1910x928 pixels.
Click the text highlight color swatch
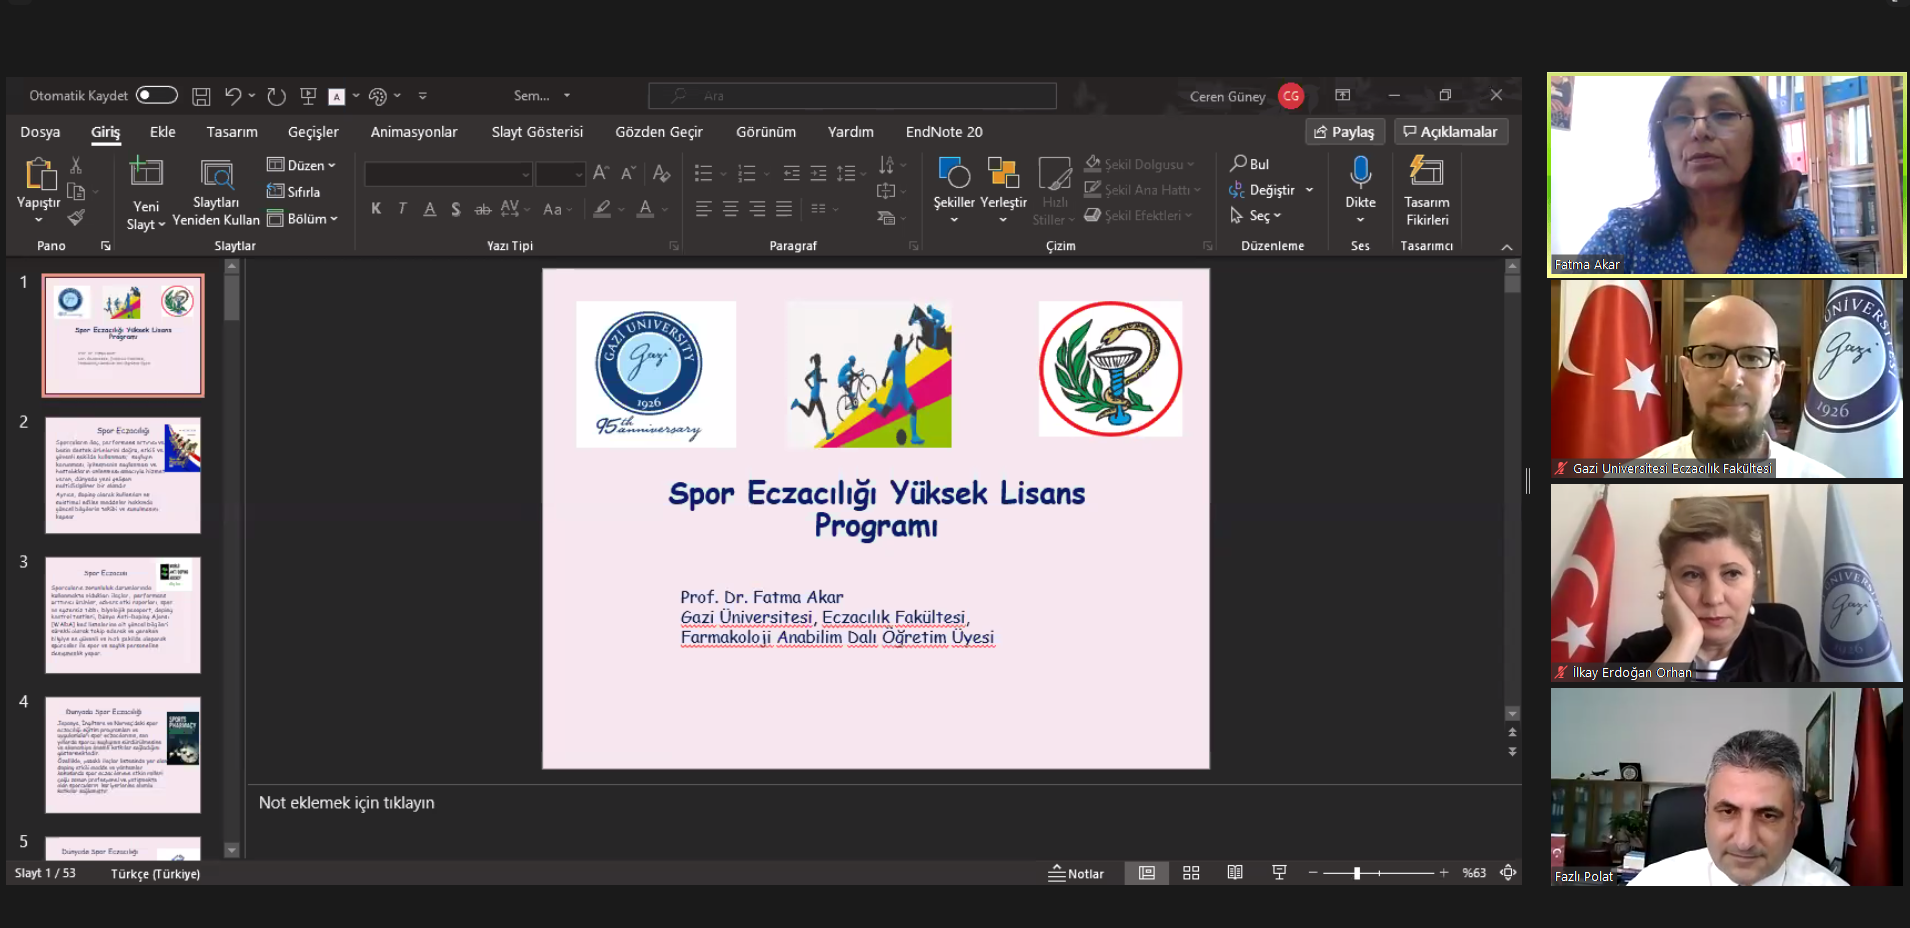(602, 209)
